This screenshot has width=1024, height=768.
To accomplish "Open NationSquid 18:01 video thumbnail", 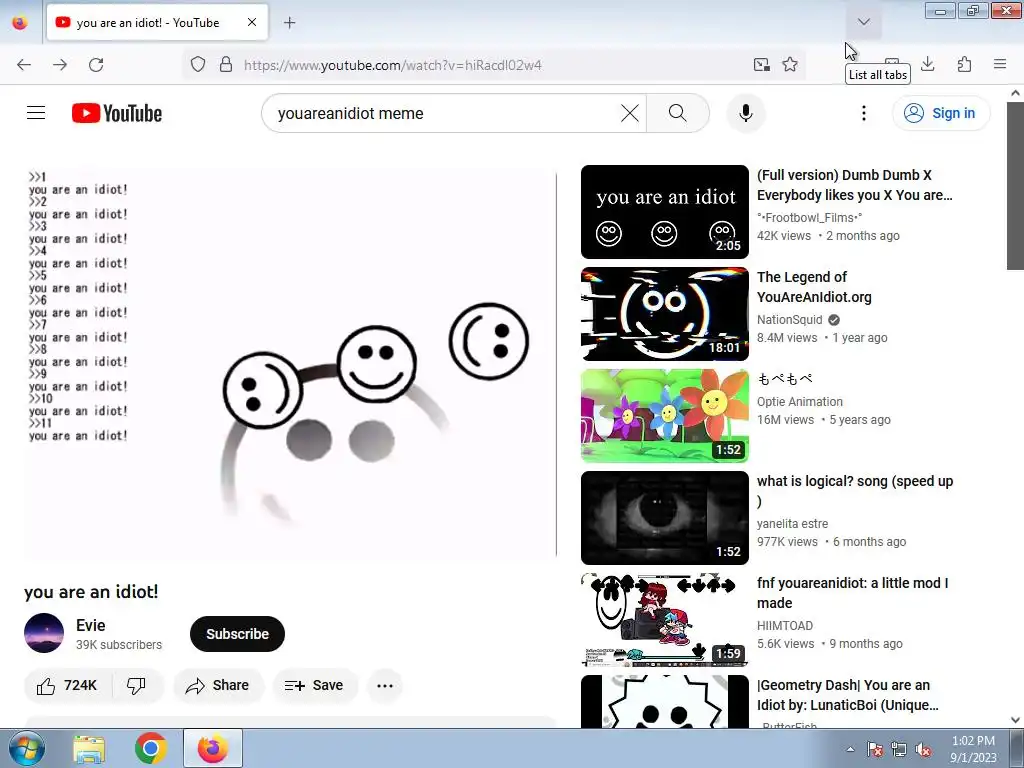I will pyautogui.click(x=665, y=313).
